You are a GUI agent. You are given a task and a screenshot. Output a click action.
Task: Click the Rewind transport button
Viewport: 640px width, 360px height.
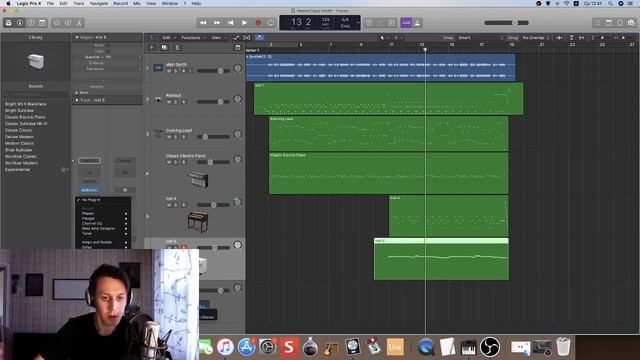[203, 23]
